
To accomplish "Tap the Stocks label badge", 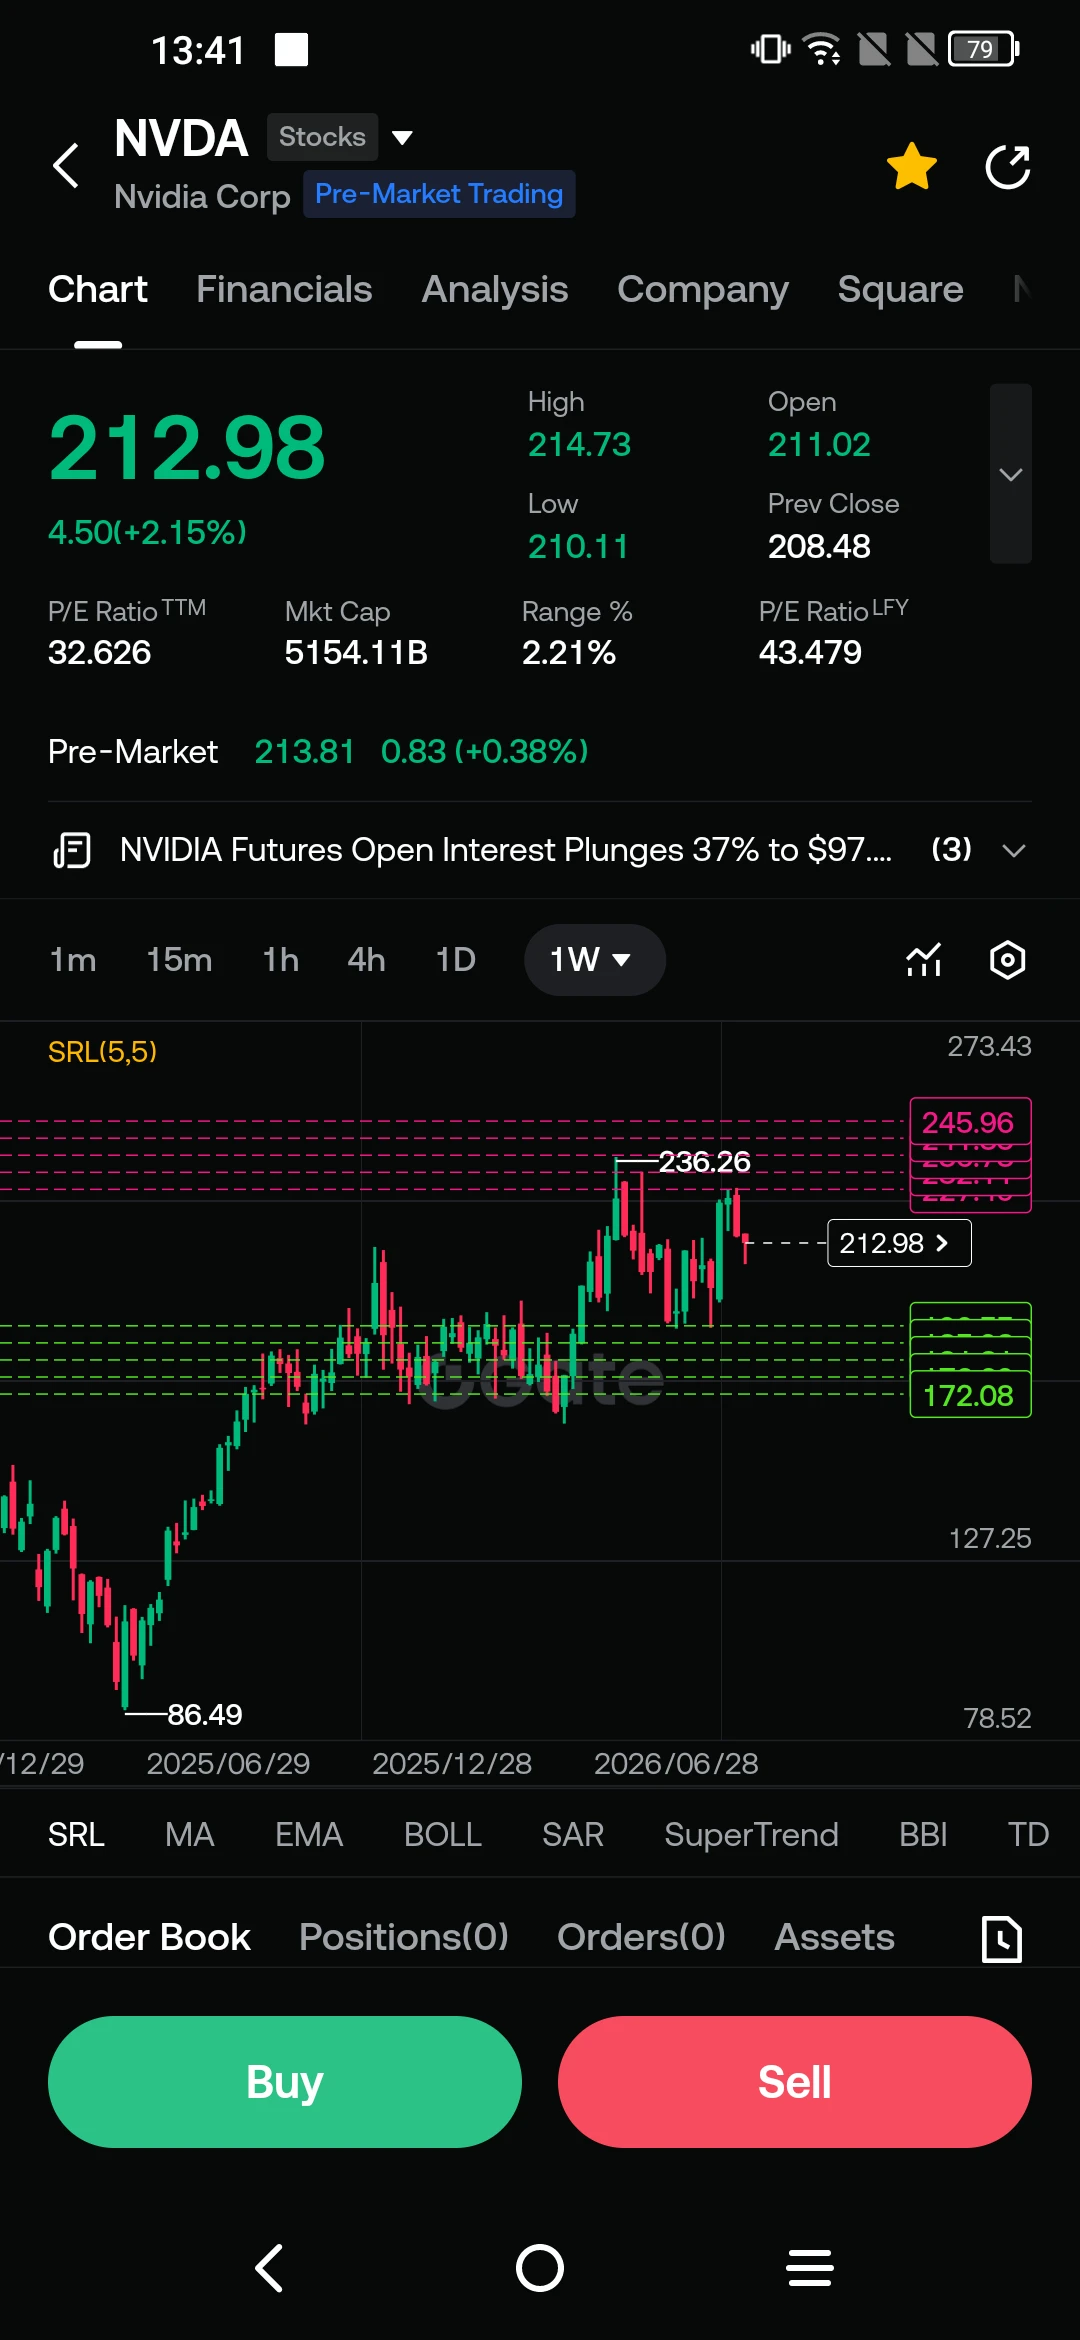I will (322, 137).
